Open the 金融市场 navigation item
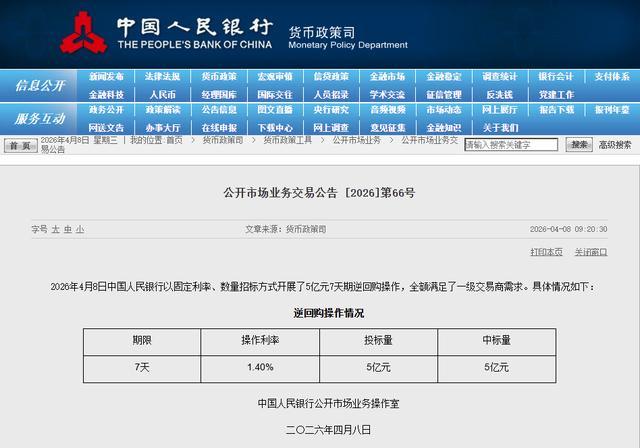 pos(387,77)
